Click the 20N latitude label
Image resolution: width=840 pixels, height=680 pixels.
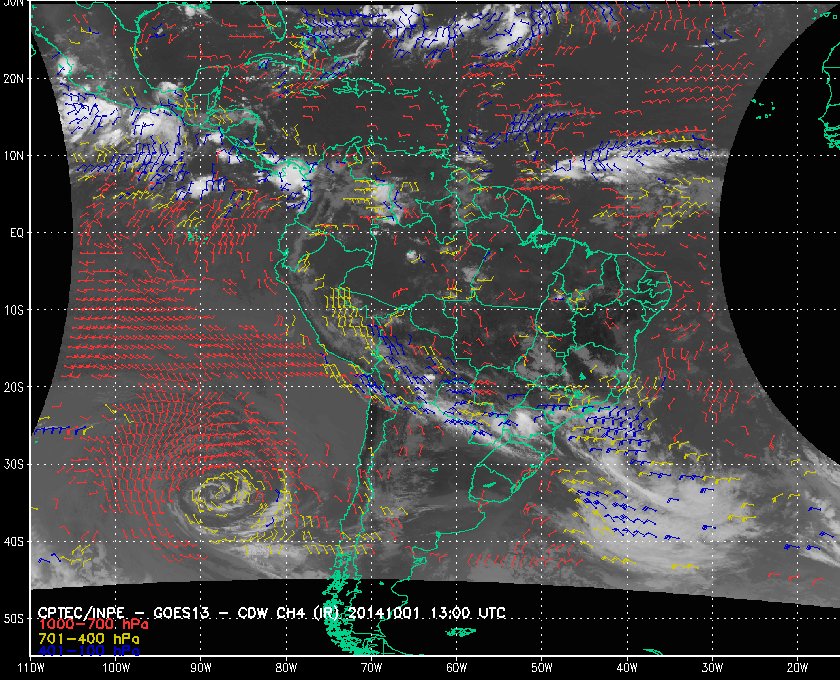pos(14,79)
